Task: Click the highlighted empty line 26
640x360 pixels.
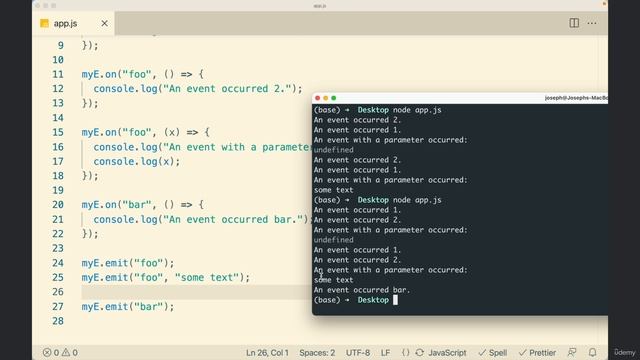Action: click(196, 292)
